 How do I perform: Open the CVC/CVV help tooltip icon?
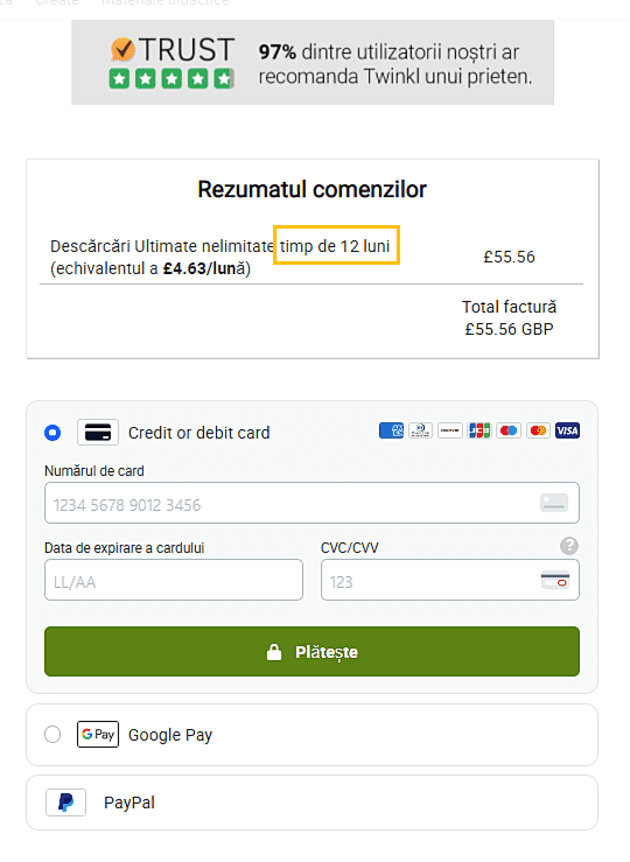(x=568, y=546)
